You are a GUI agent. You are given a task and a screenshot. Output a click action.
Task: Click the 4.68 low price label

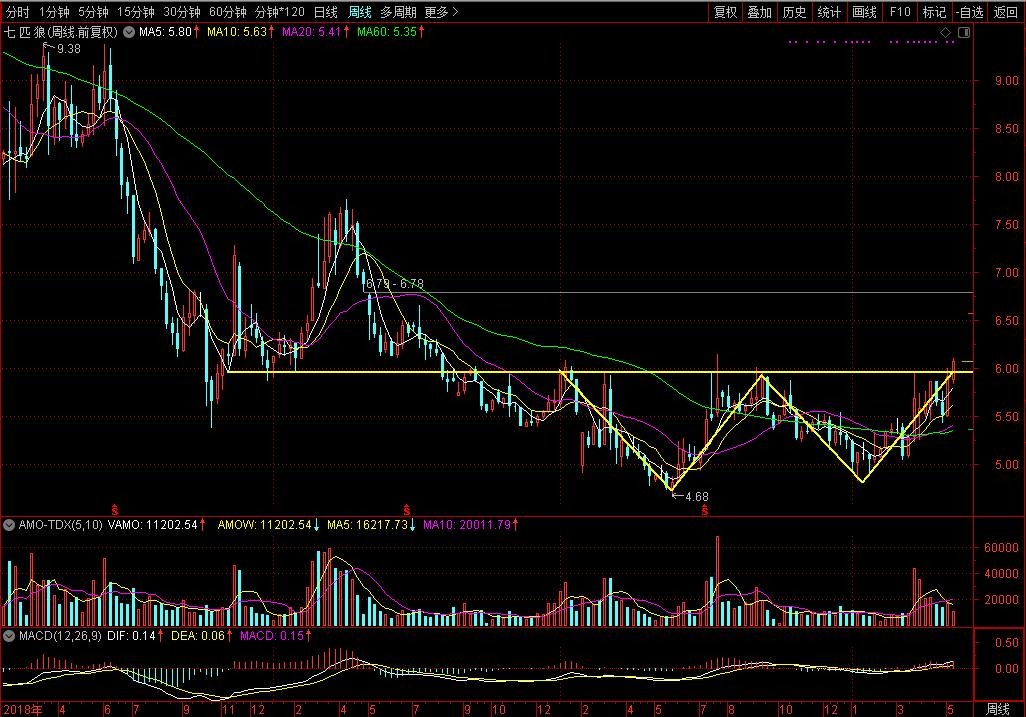coord(696,497)
